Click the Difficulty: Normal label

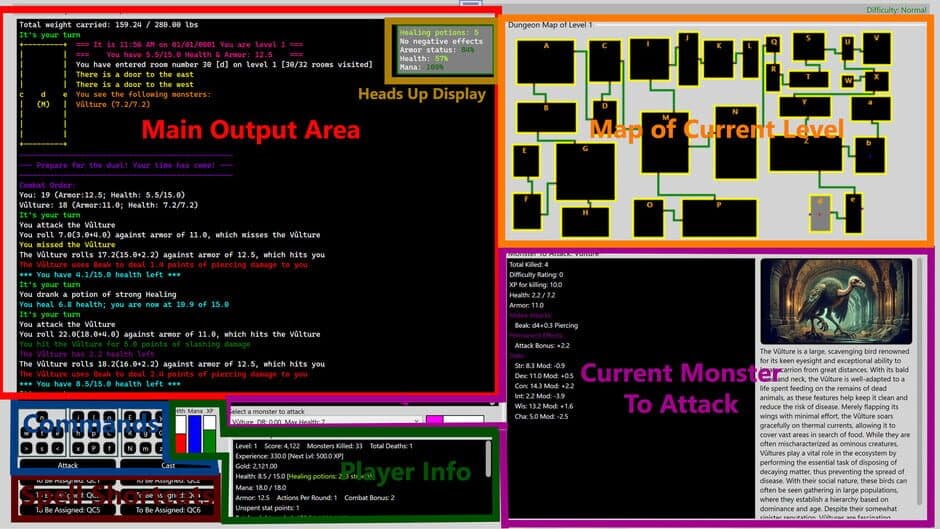coord(900,10)
